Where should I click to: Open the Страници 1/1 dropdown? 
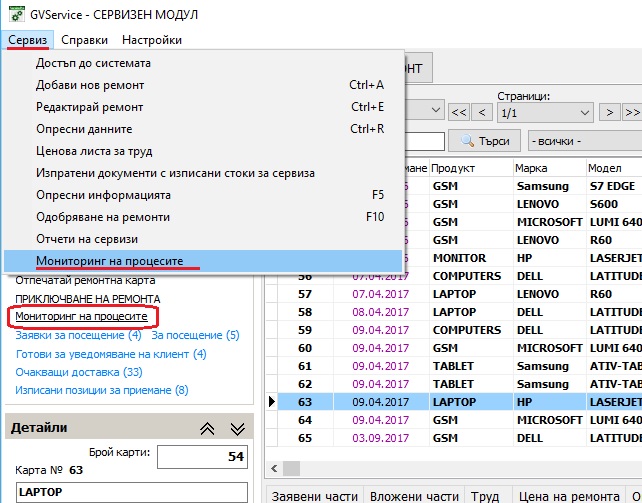(x=545, y=113)
